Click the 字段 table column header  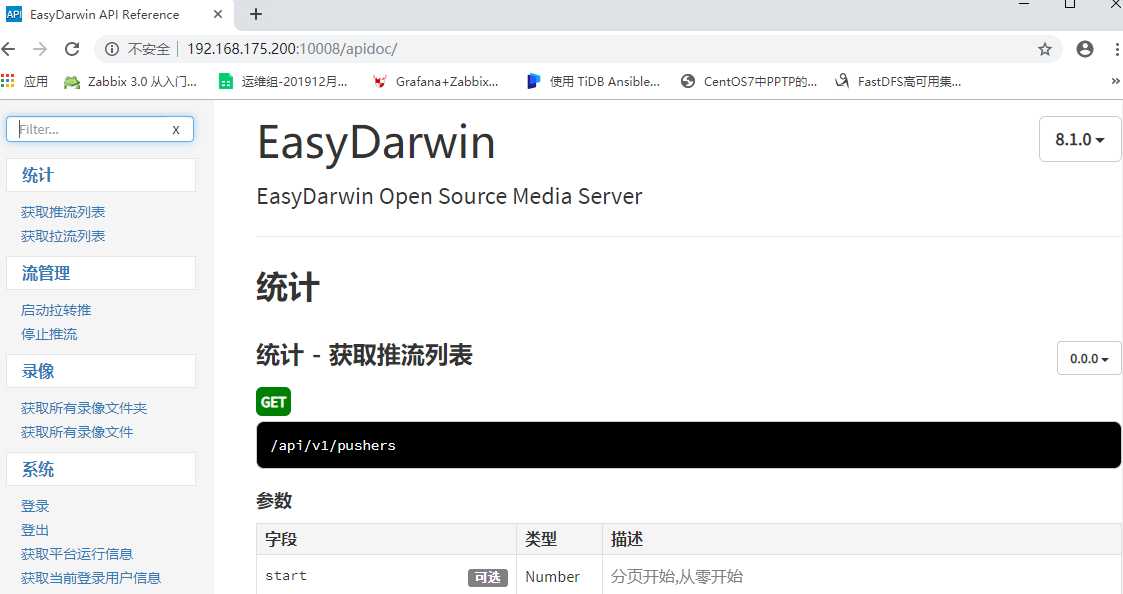point(387,539)
